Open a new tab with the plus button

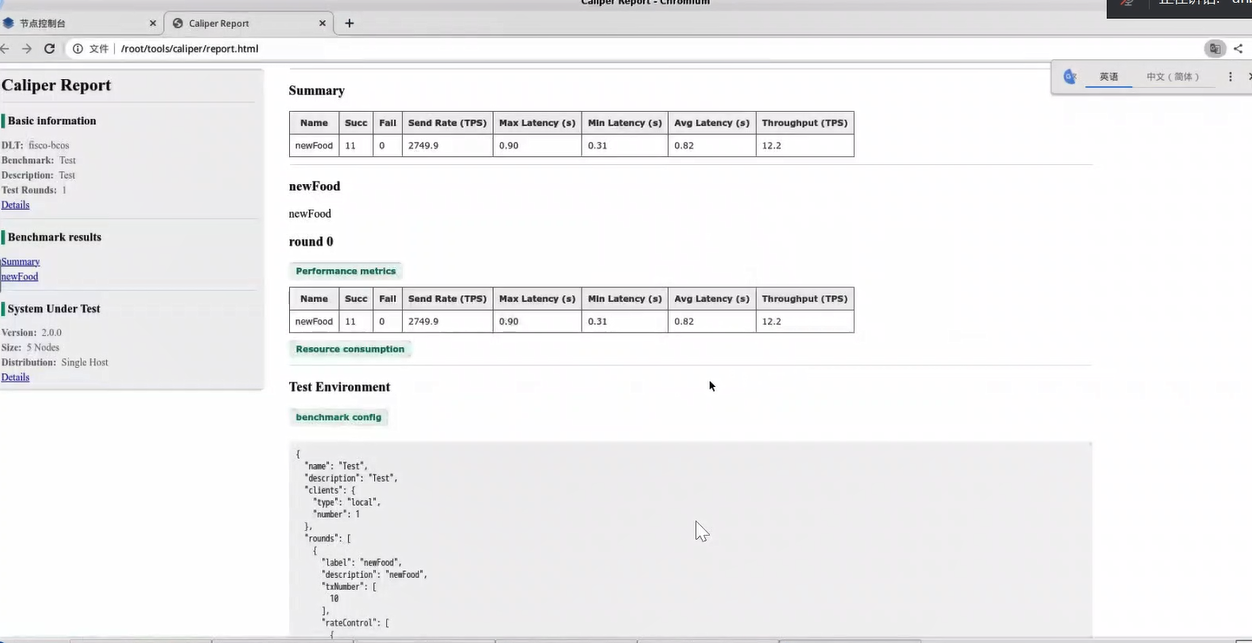[x=349, y=23]
